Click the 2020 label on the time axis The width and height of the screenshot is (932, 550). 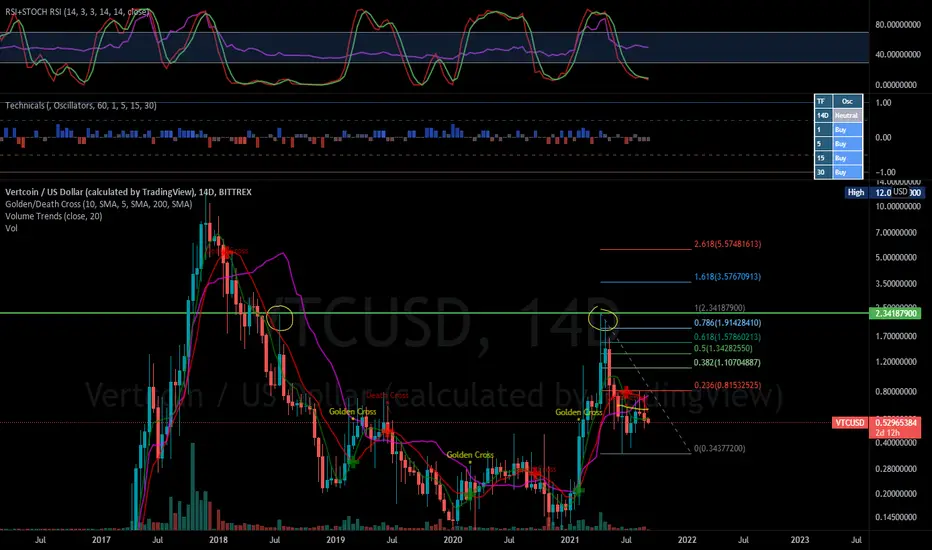pos(453,540)
